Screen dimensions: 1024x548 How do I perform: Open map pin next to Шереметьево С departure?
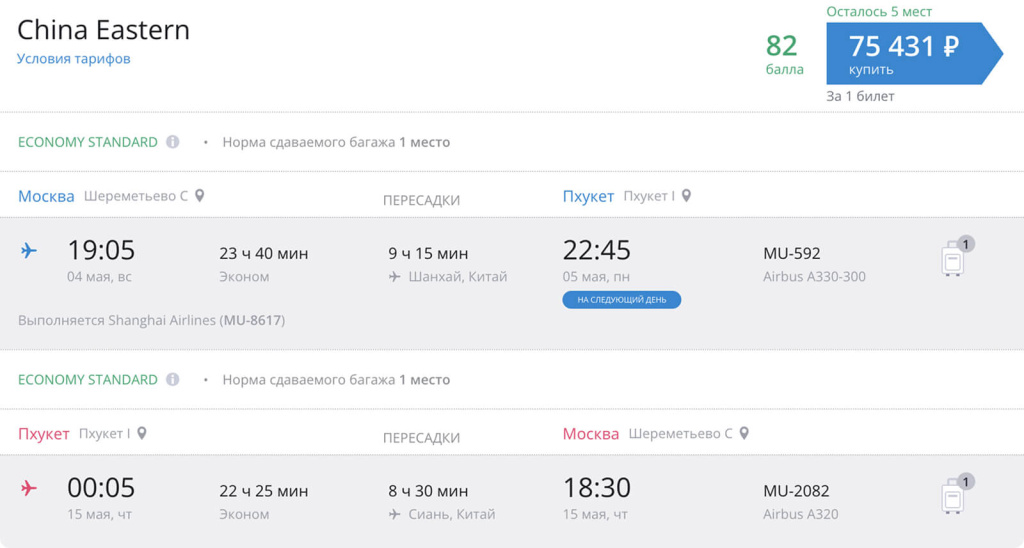click(x=200, y=195)
